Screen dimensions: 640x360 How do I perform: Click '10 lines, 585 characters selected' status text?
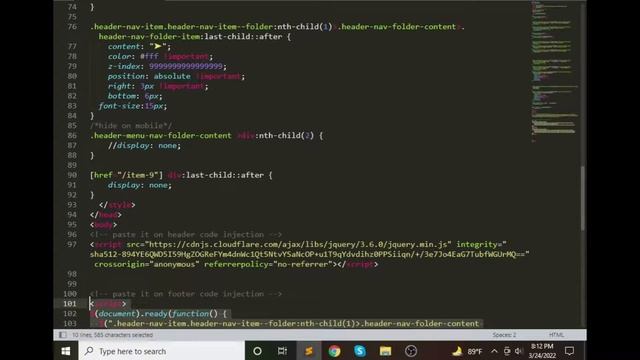click(x=112, y=335)
